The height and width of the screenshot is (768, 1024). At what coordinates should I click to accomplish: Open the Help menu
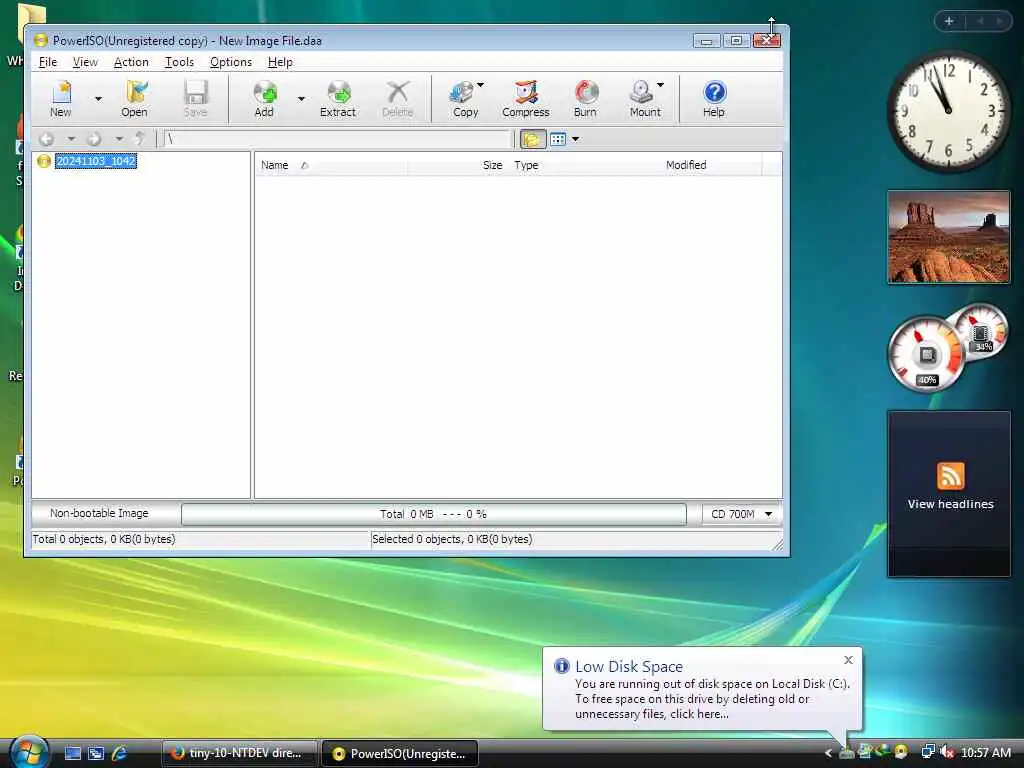pos(280,62)
